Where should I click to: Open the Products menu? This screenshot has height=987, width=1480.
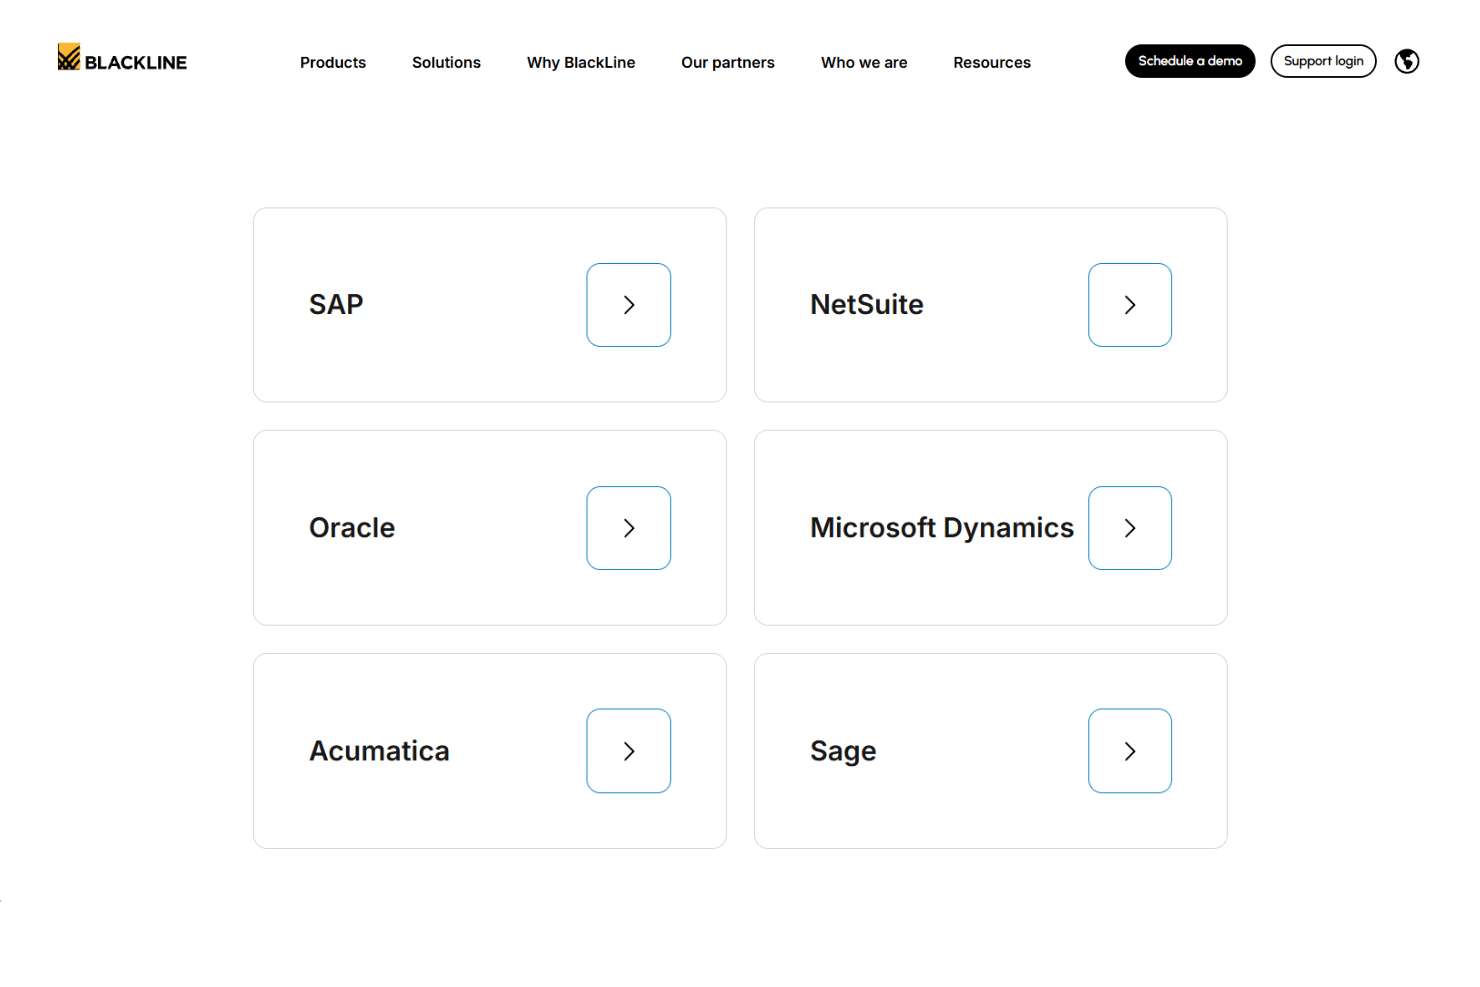point(333,62)
